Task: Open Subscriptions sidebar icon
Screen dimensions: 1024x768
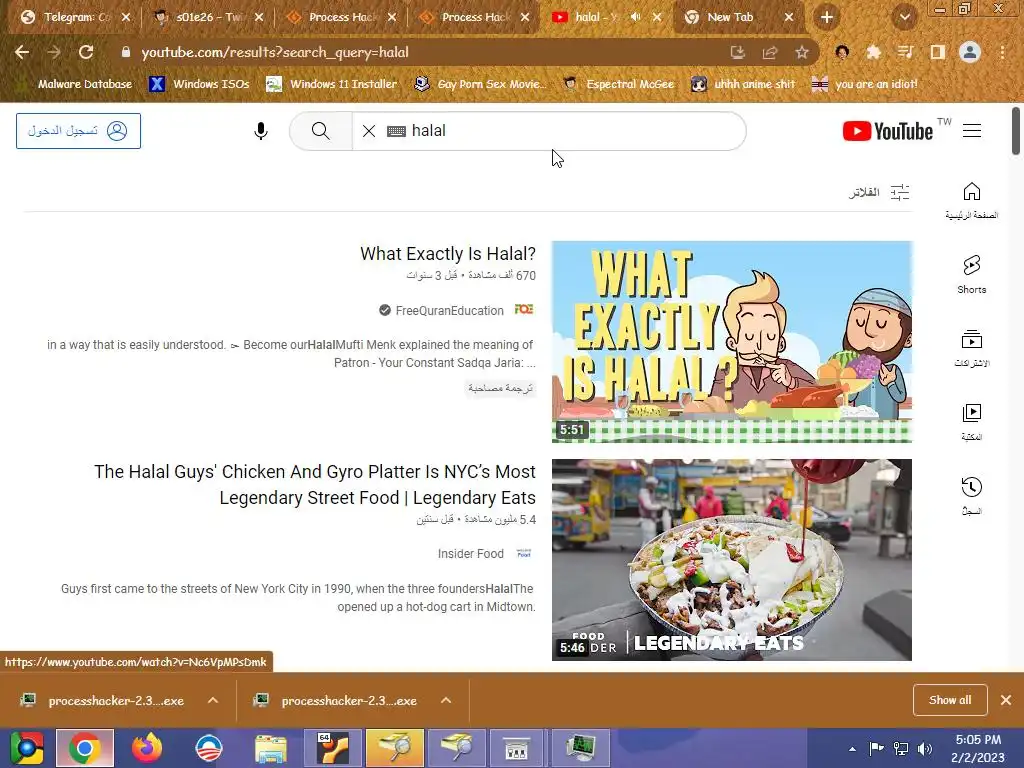Action: click(x=971, y=349)
